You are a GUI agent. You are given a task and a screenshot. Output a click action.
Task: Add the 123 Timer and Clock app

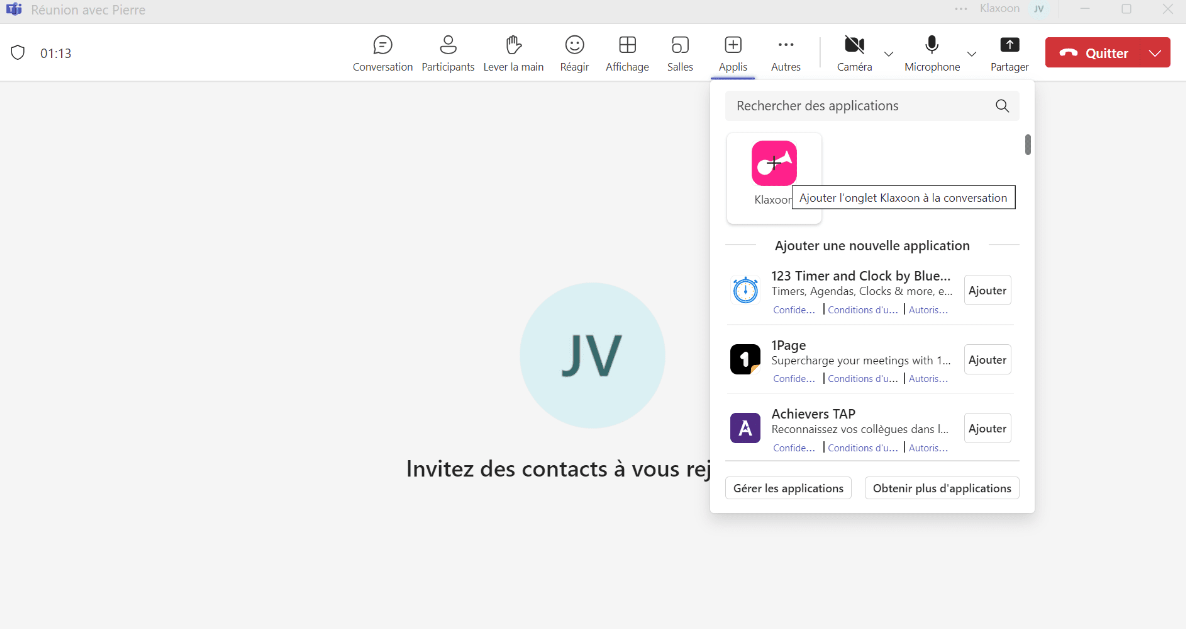pyautogui.click(x=987, y=290)
